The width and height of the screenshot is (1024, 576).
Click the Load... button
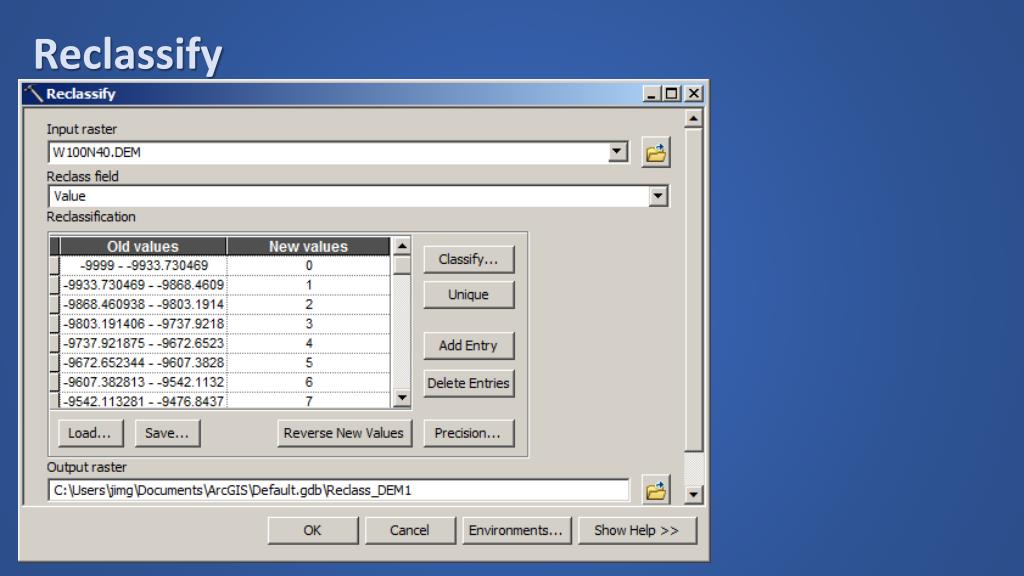click(89, 433)
